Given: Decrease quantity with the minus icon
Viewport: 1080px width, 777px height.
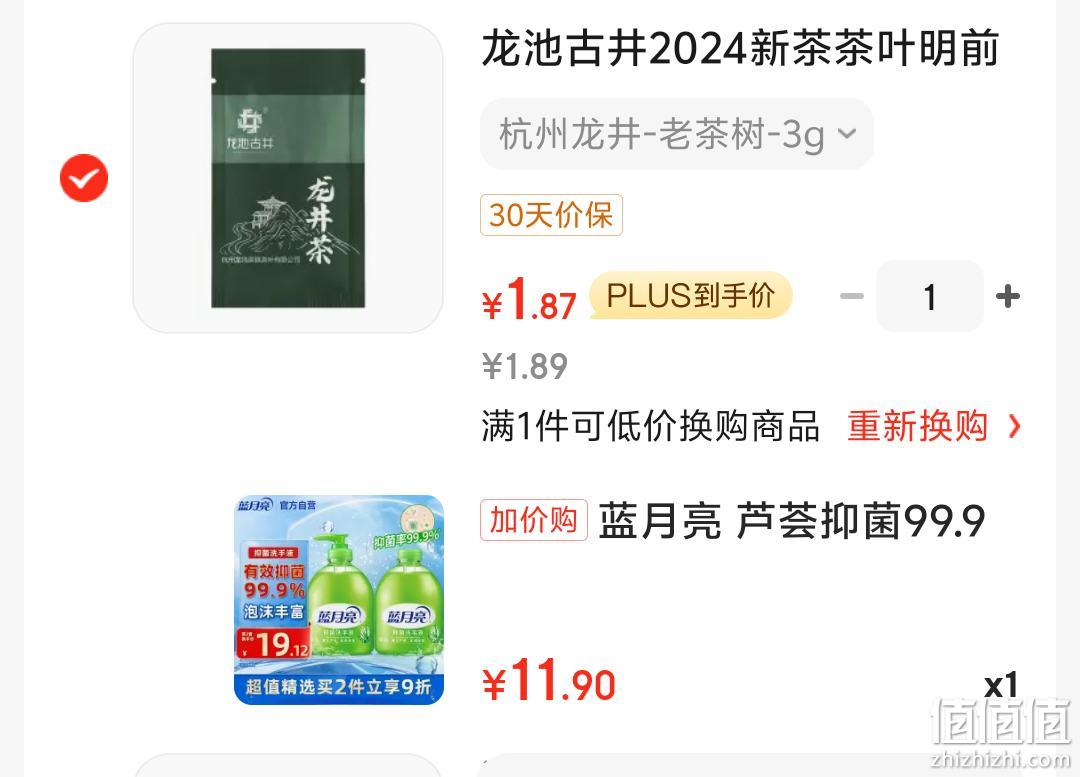Looking at the screenshot, I should (852, 296).
